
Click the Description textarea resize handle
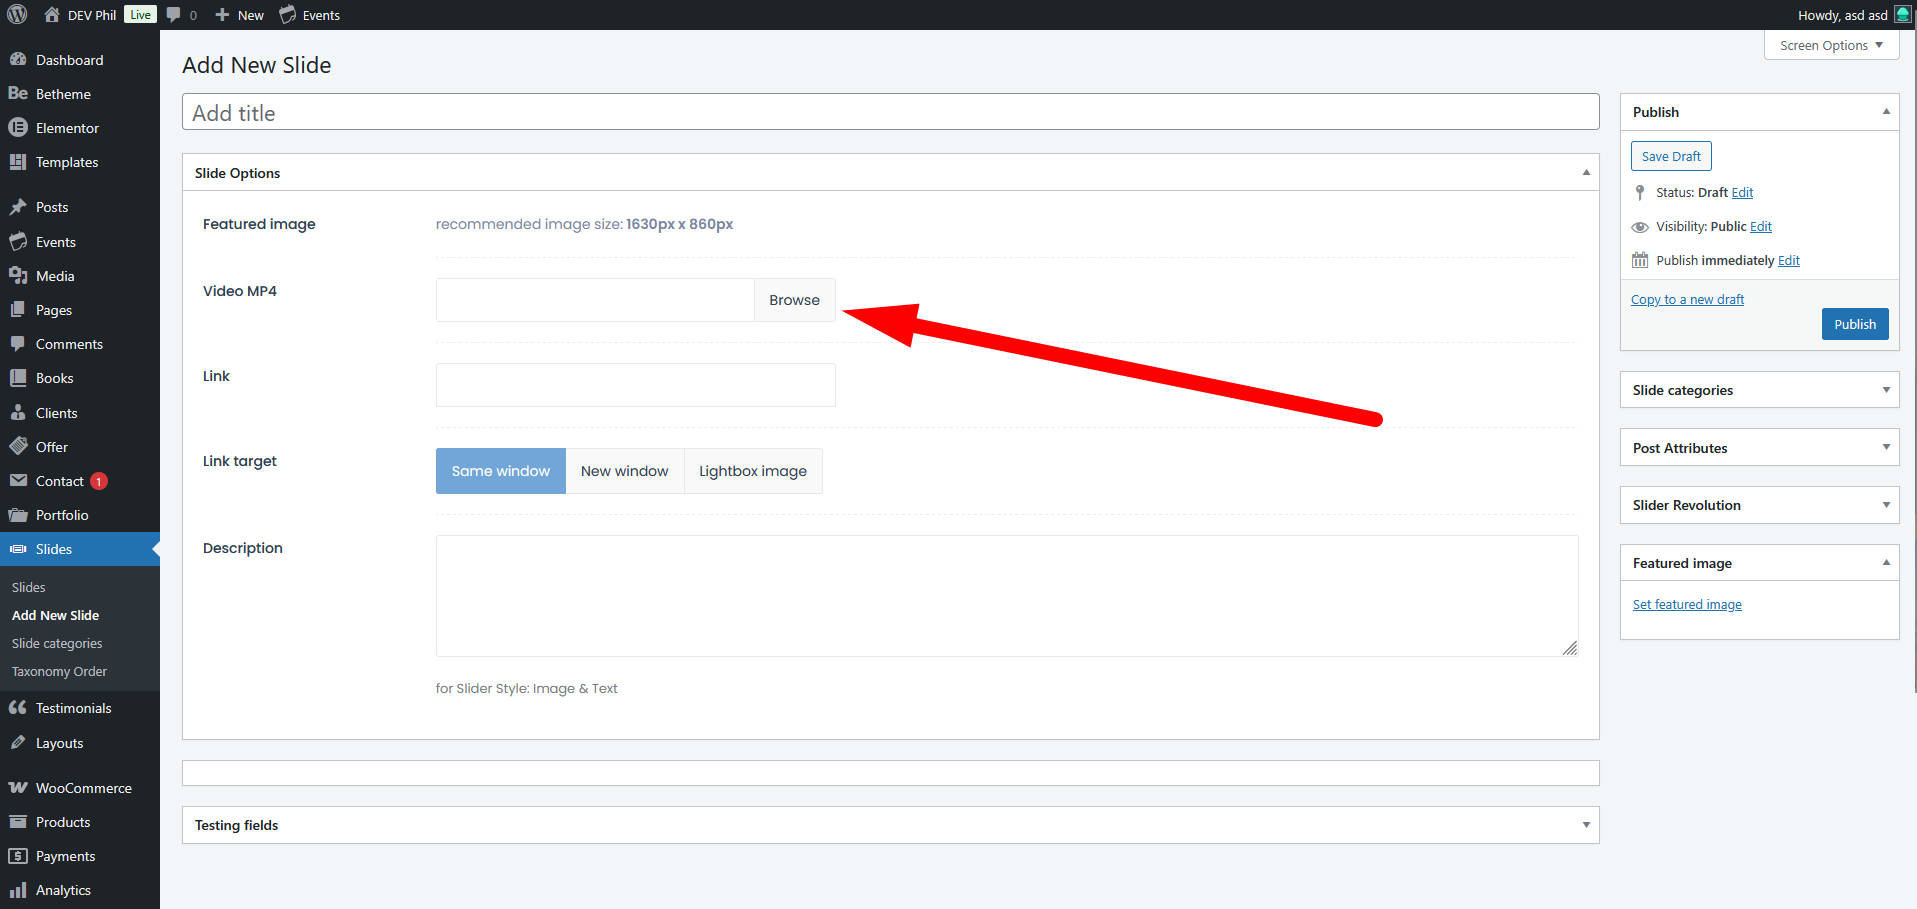1569,648
